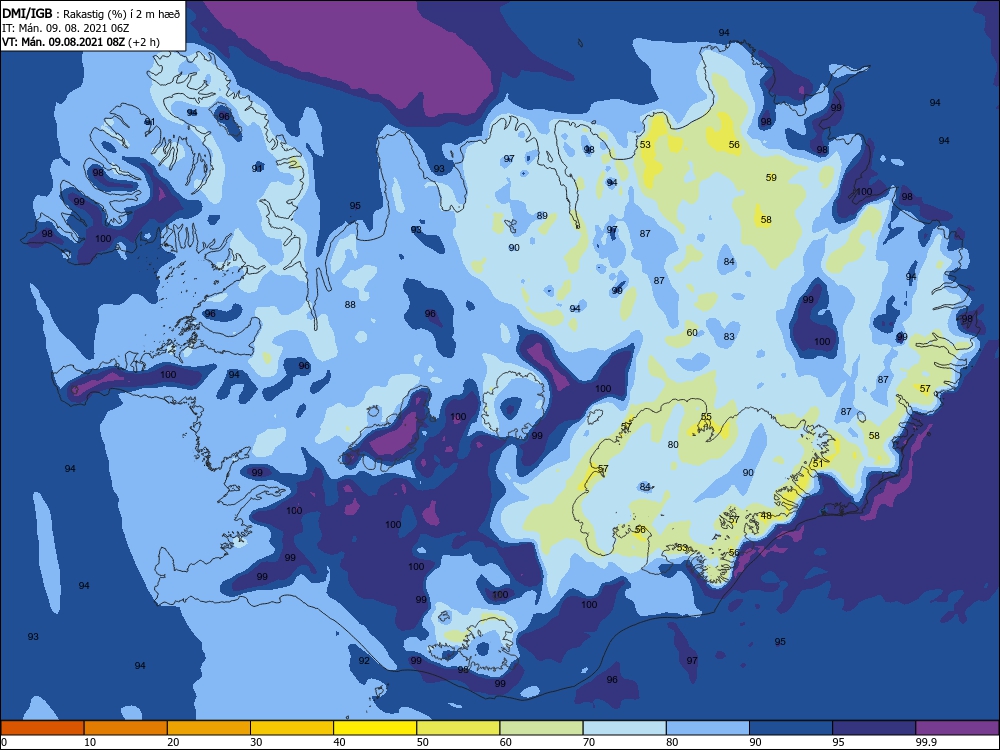The height and width of the screenshot is (750, 1000).
Task: Click the humidity value "60" on map
Action: (x=692, y=333)
